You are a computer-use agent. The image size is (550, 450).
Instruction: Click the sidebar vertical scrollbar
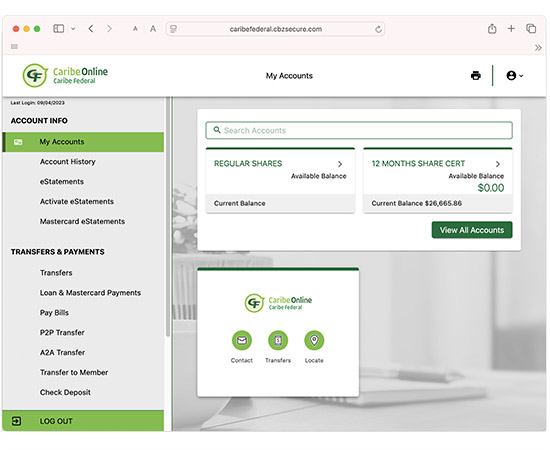(168, 217)
